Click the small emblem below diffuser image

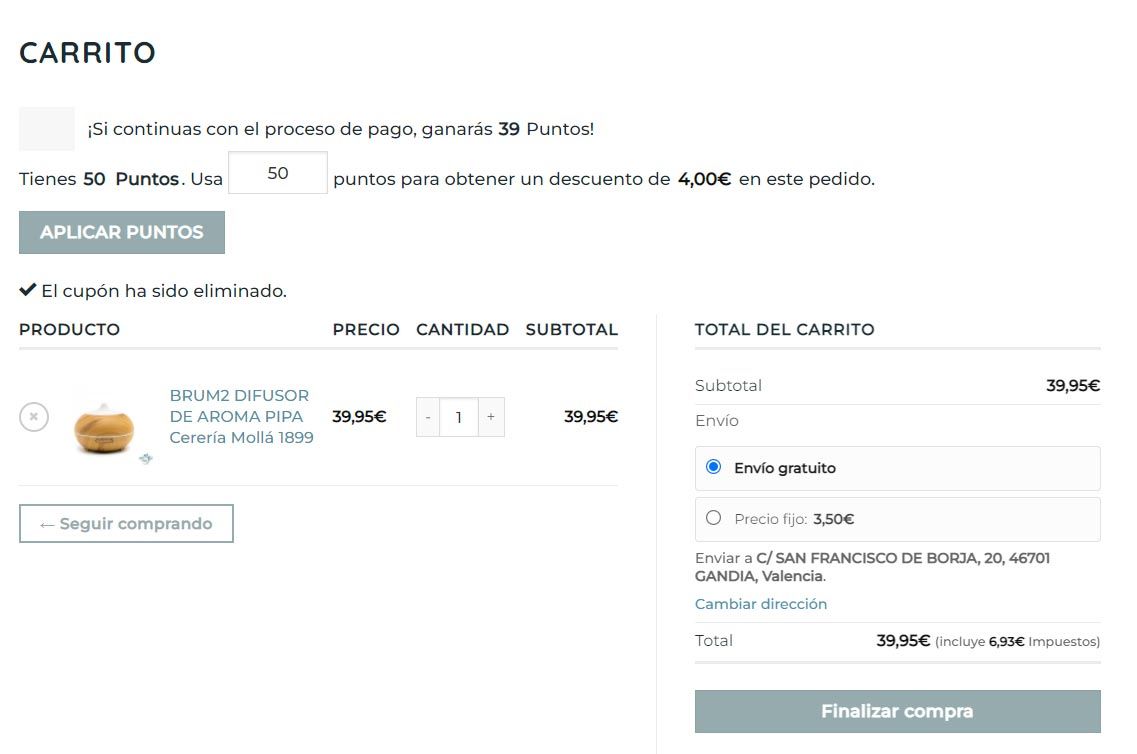pyautogui.click(x=147, y=458)
